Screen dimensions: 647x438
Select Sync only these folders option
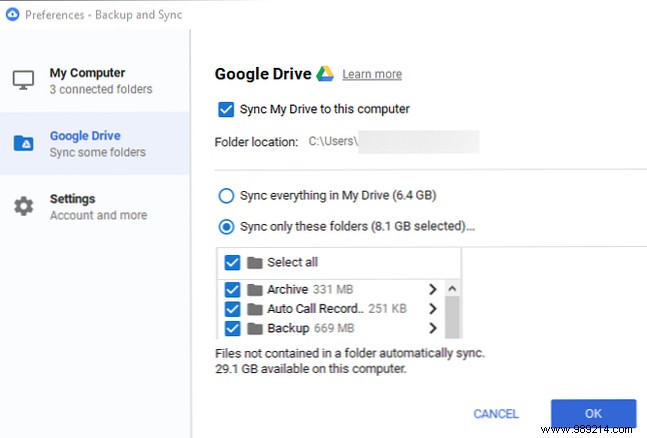[x=226, y=227]
